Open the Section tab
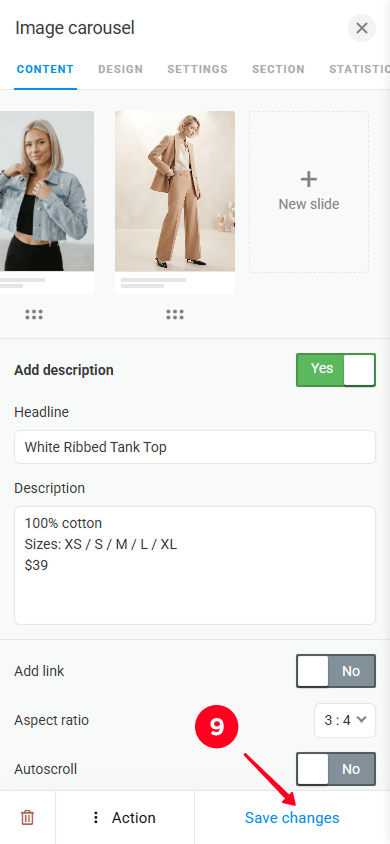The height and width of the screenshot is (844, 390). [278, 69]
